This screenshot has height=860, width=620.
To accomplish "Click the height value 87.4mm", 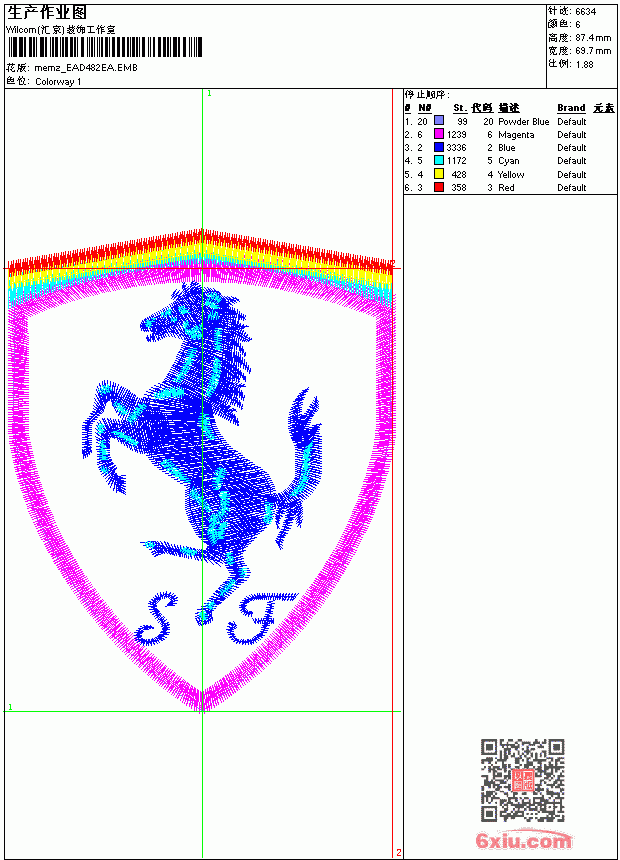I will coord(593,38).
